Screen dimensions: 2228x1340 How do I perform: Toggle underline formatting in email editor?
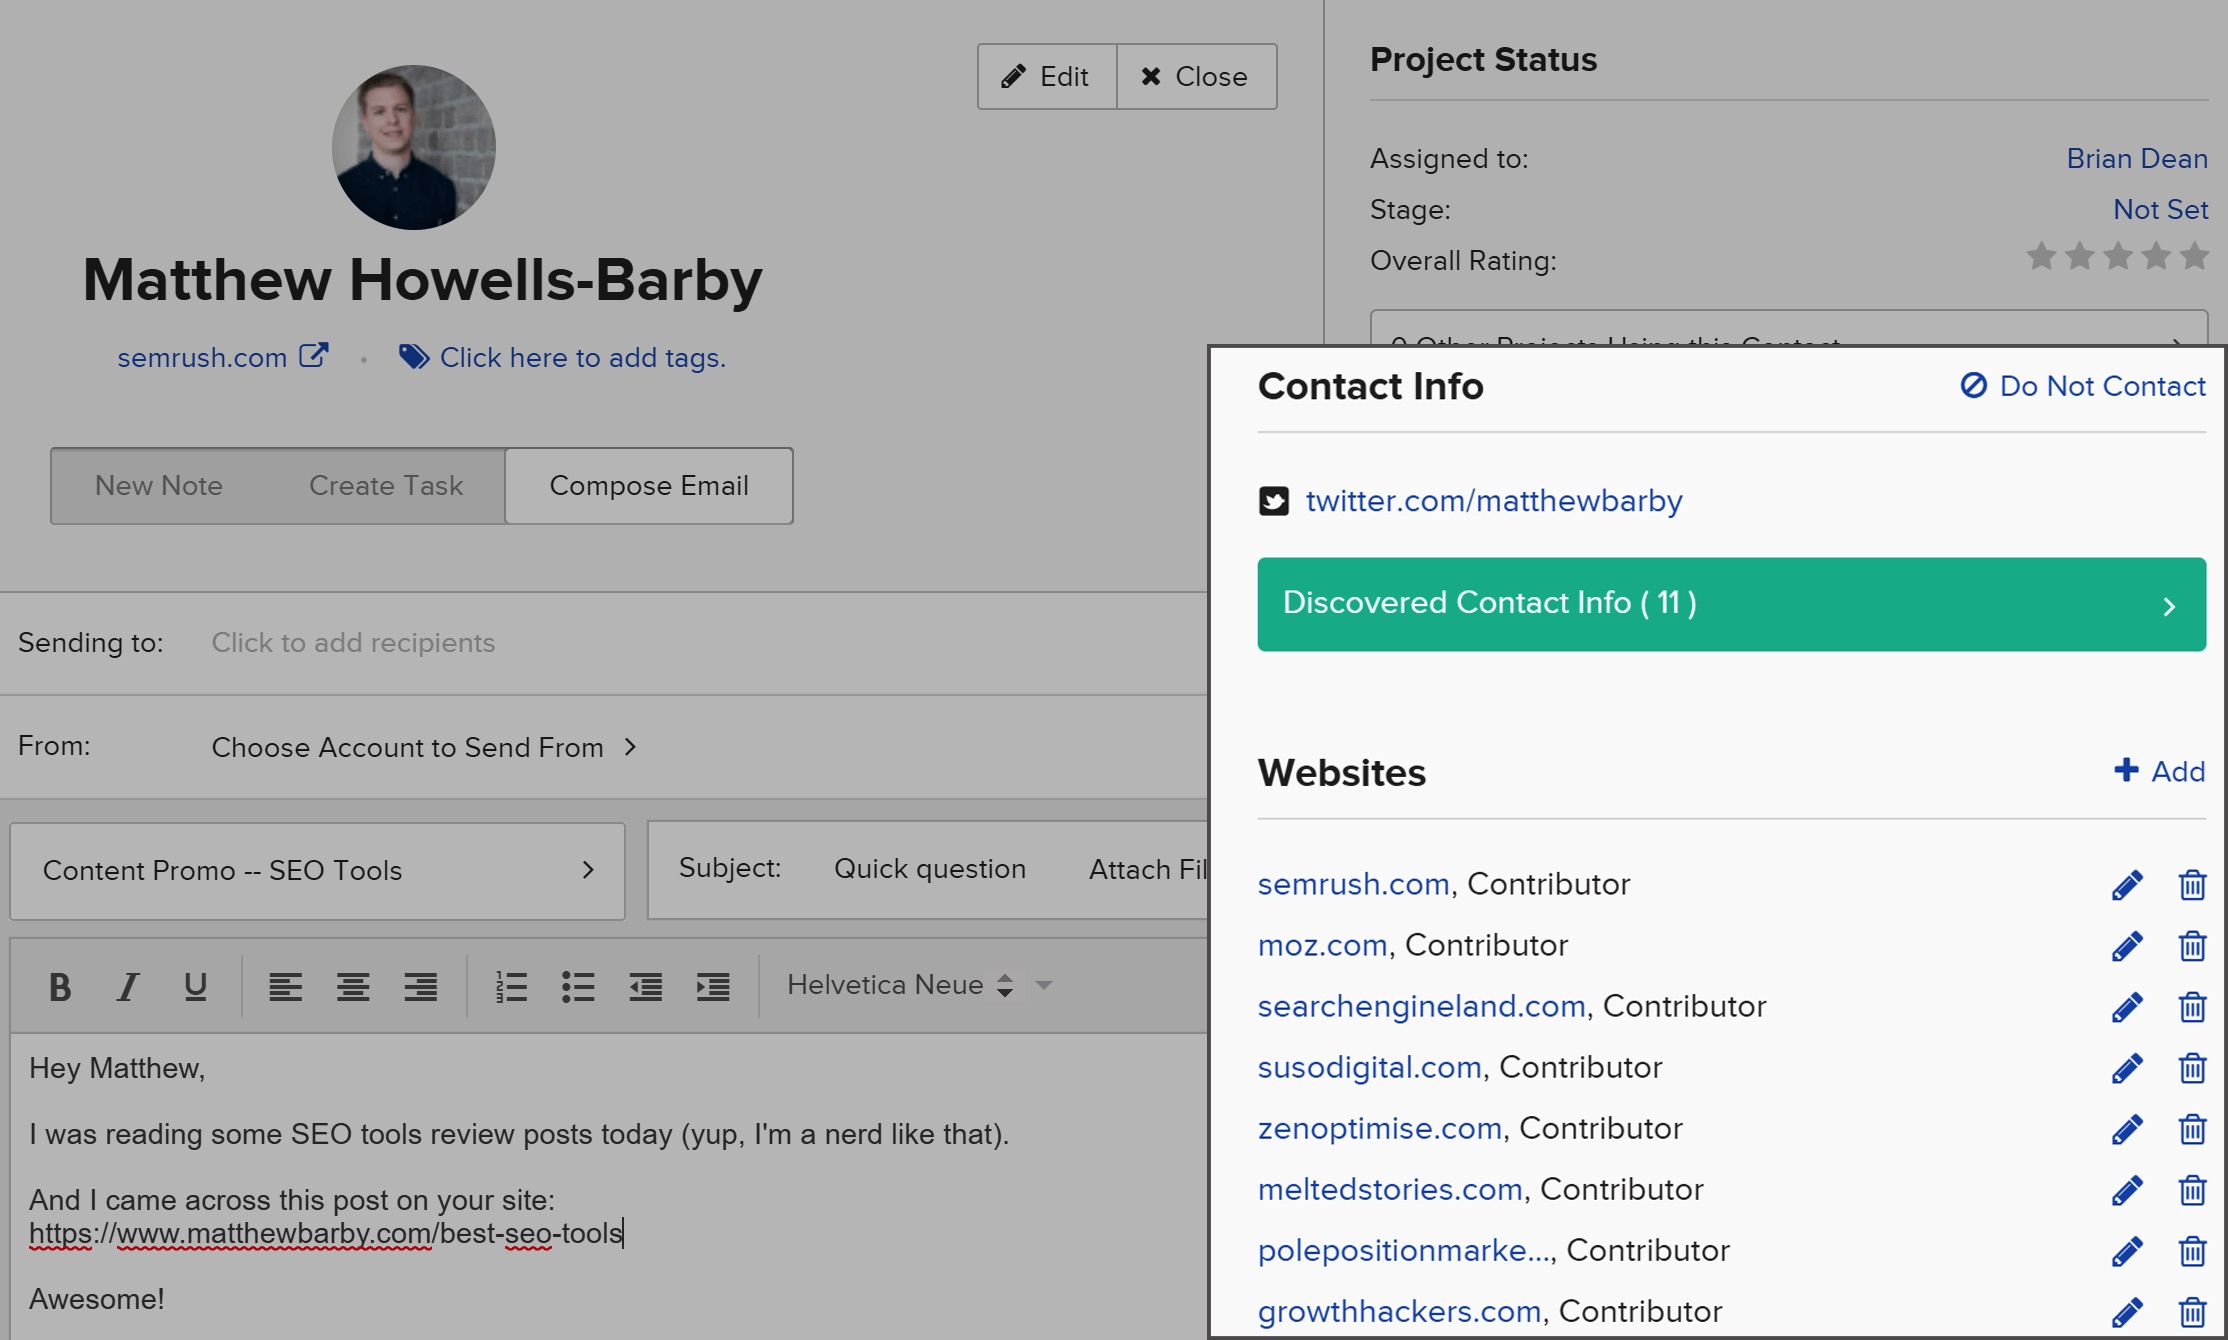195,987
